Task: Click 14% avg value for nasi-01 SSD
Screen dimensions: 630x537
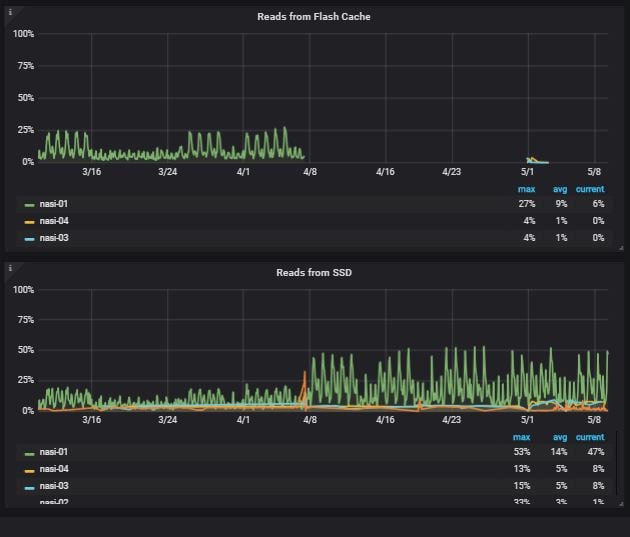Action: [559, 452]
